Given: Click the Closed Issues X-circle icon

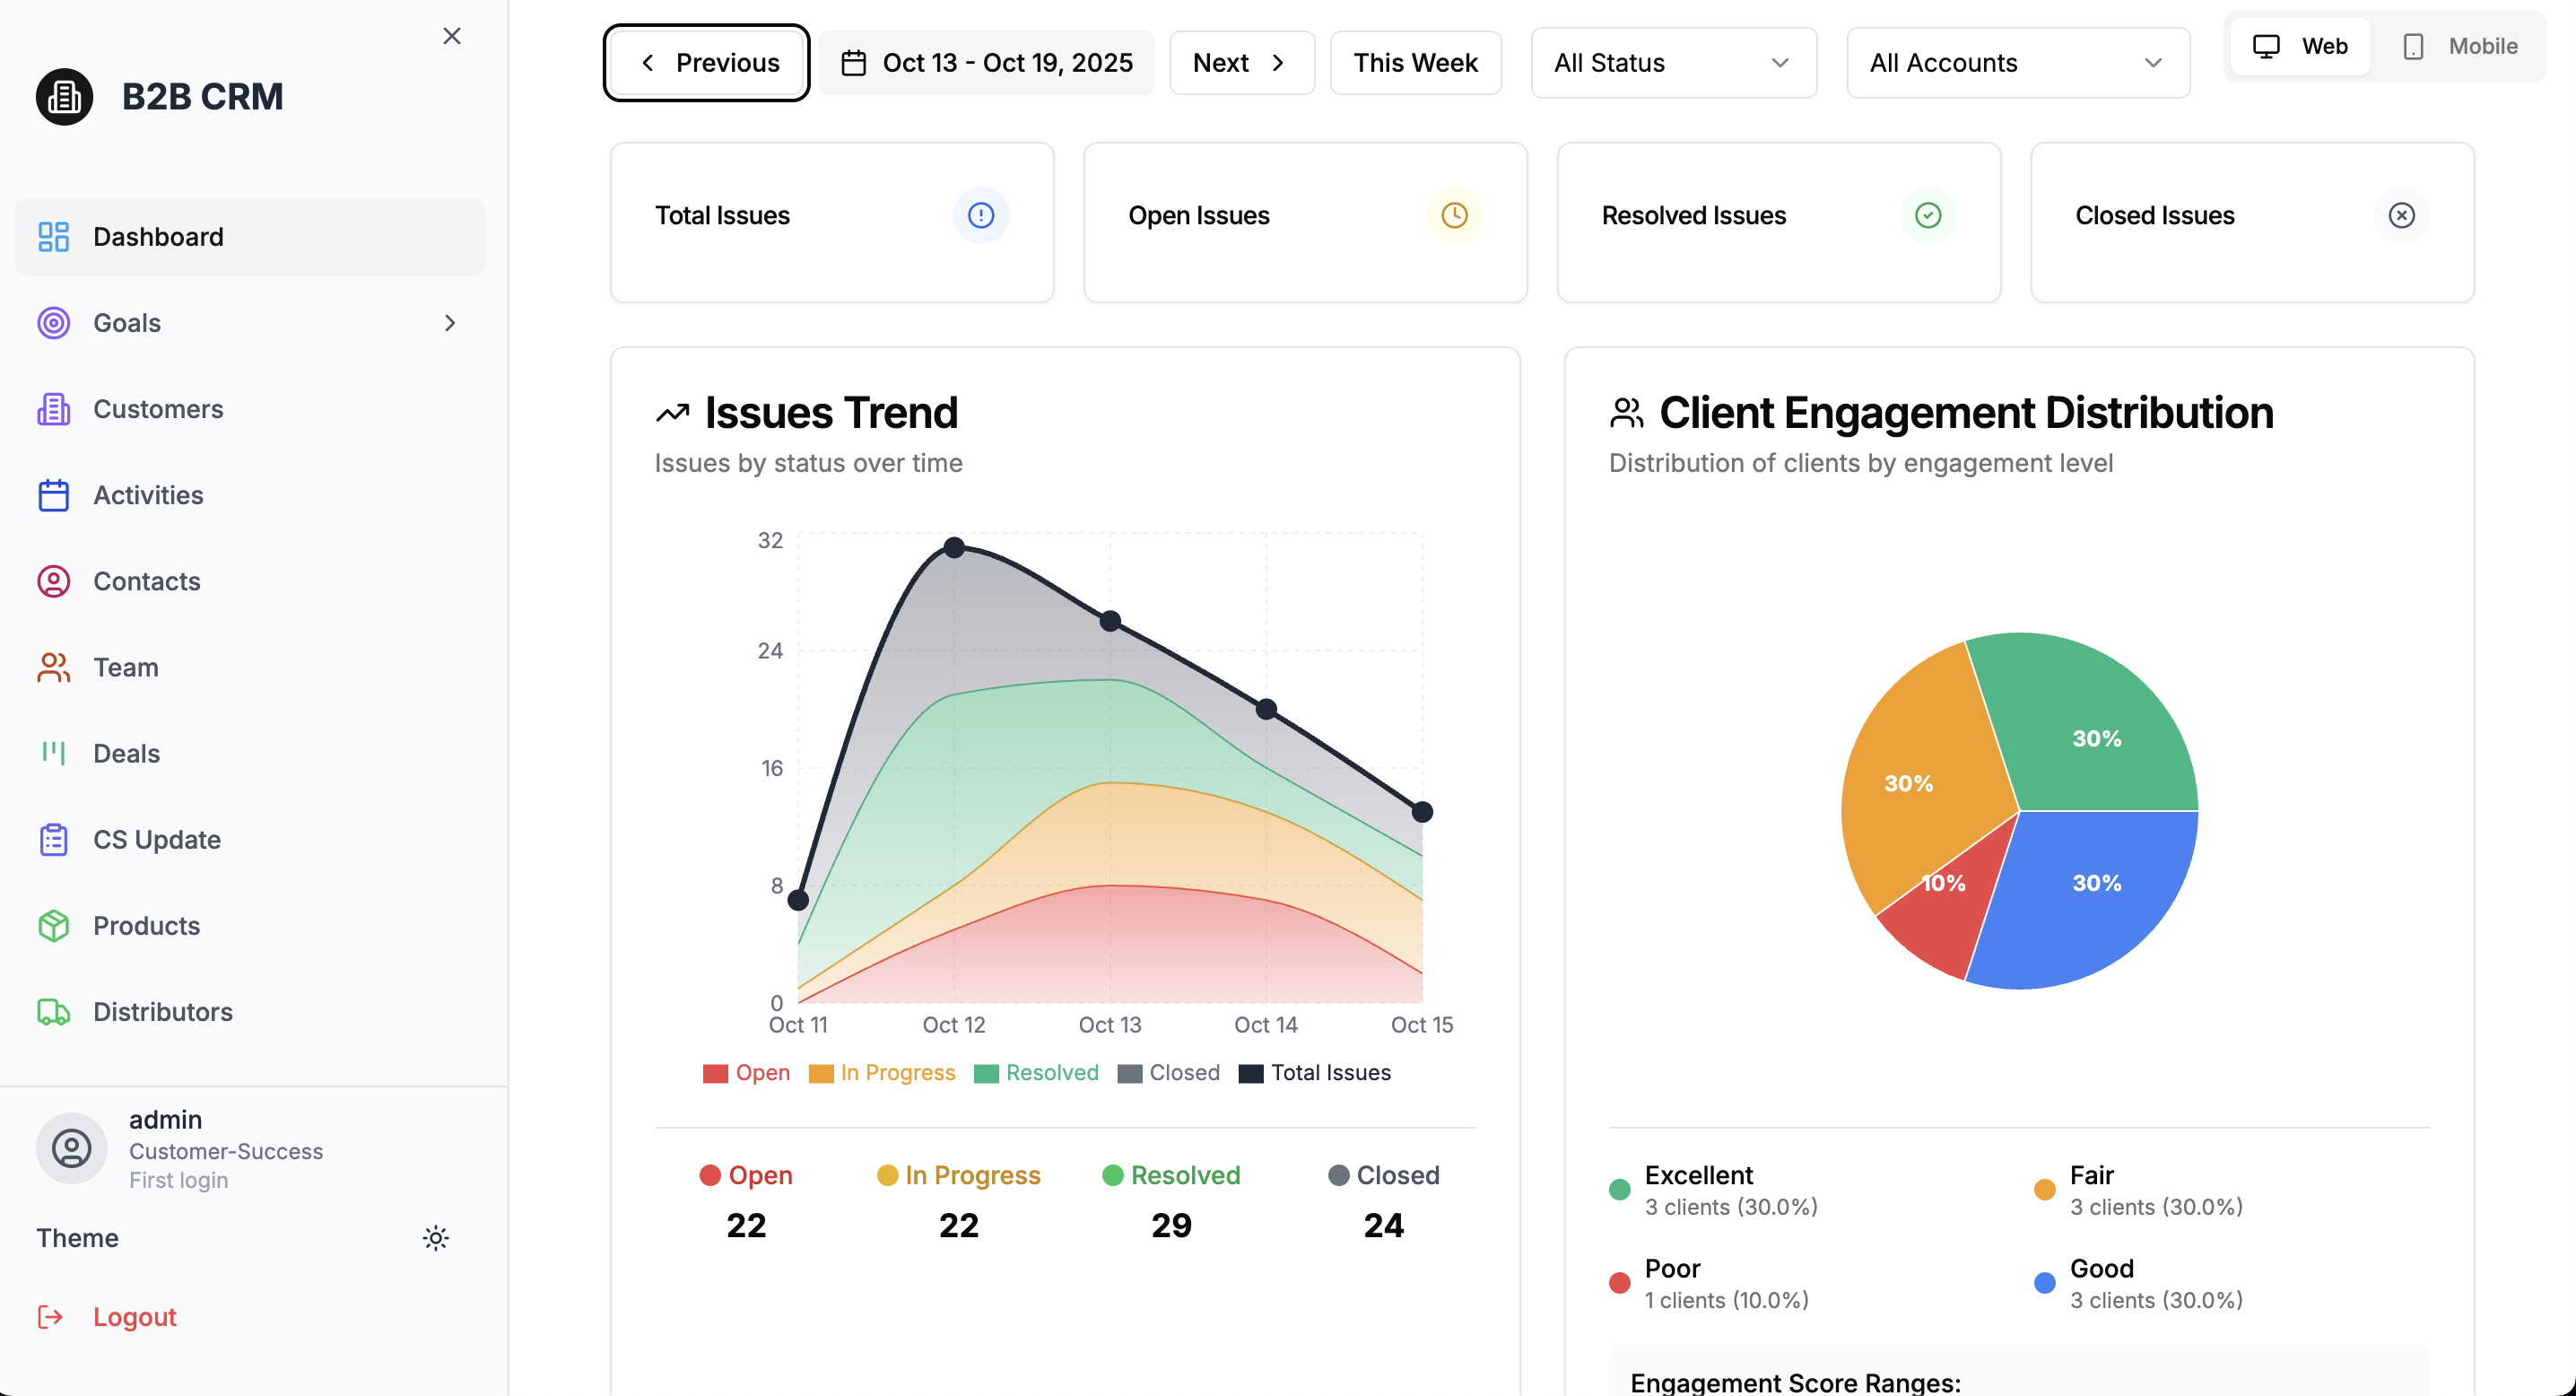Looking at the screenshot, I should pos(2400,215).
